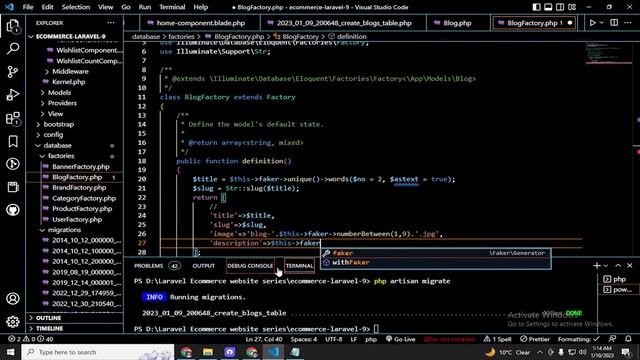
Task: Select 'faker' autocomplete suggestion
Action: click(x=435, y=253)
